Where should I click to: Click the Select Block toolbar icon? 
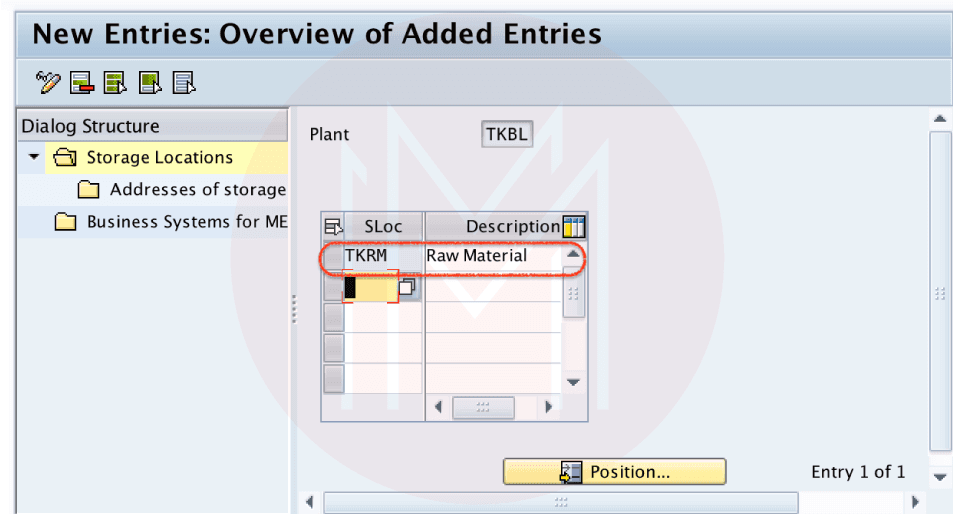coord(149,82)
